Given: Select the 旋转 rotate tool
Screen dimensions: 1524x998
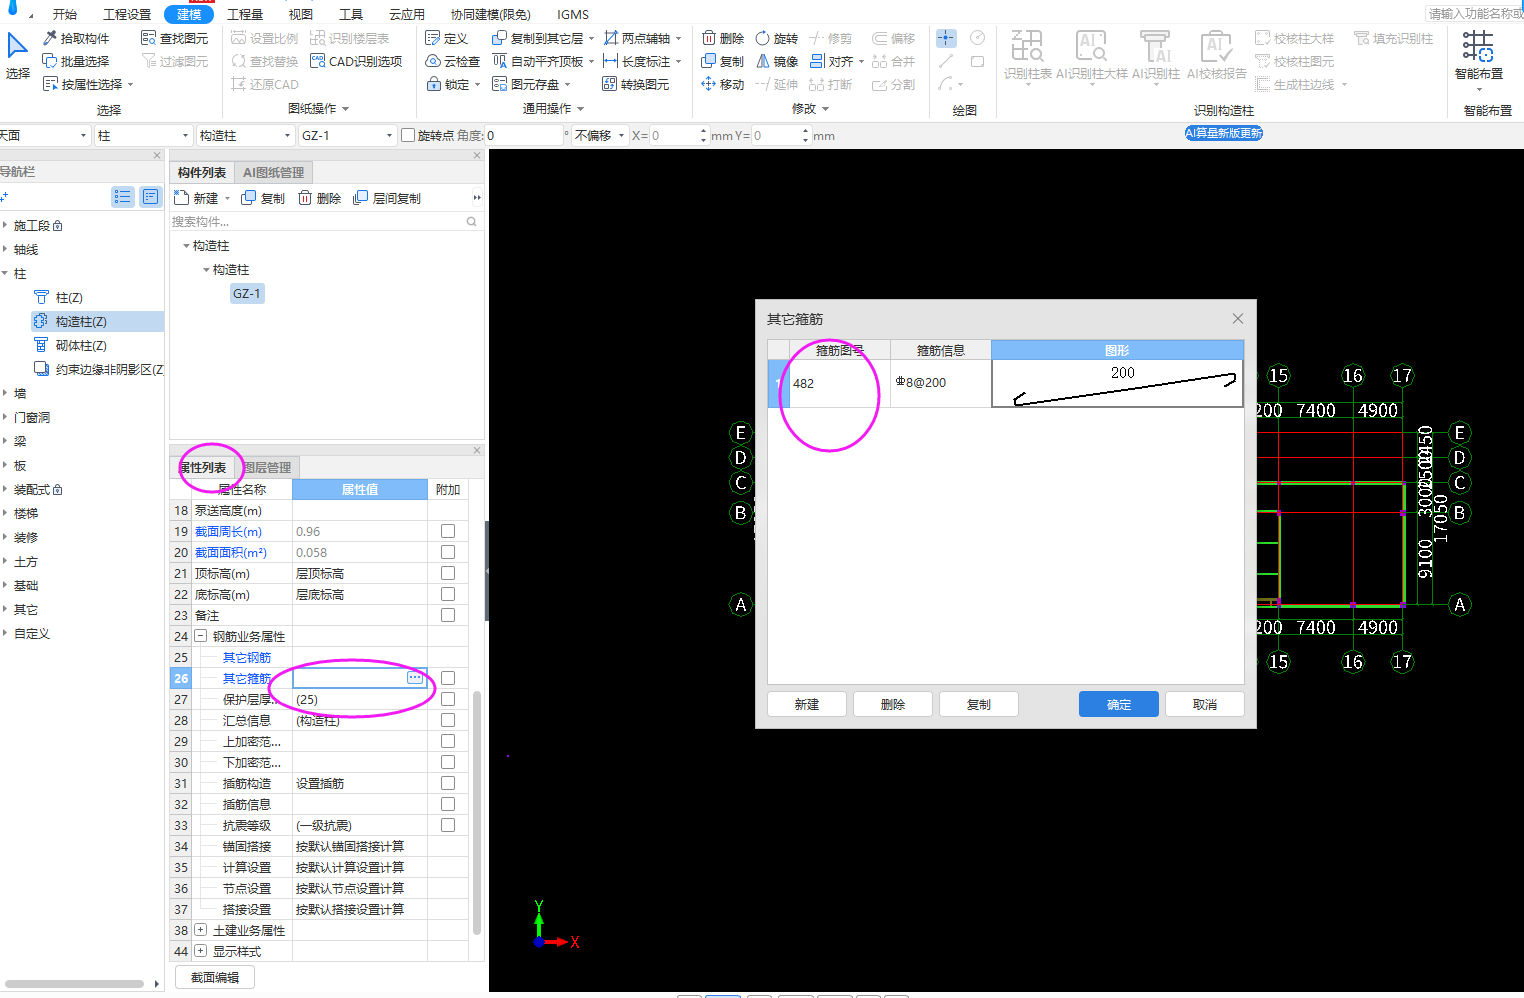Looking at the screenshot, I should 777,38.
